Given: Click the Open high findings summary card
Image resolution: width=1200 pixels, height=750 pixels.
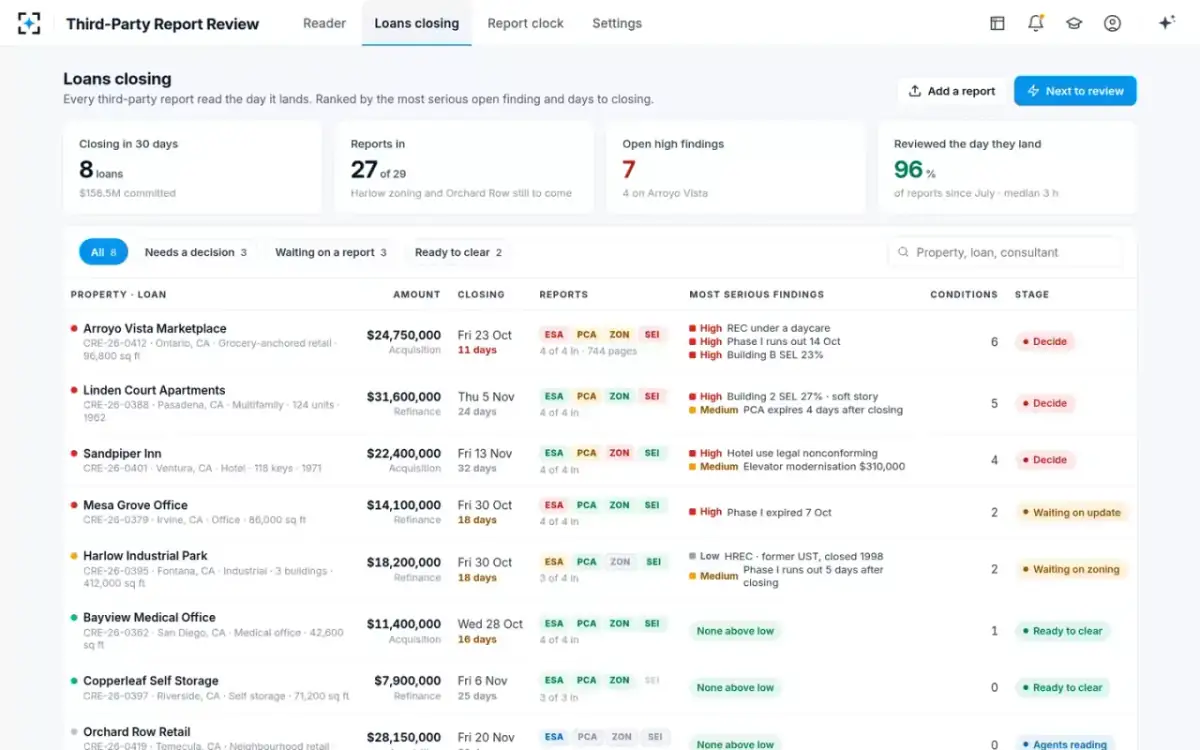Looking at the screenshot, I should coord(736,168).
